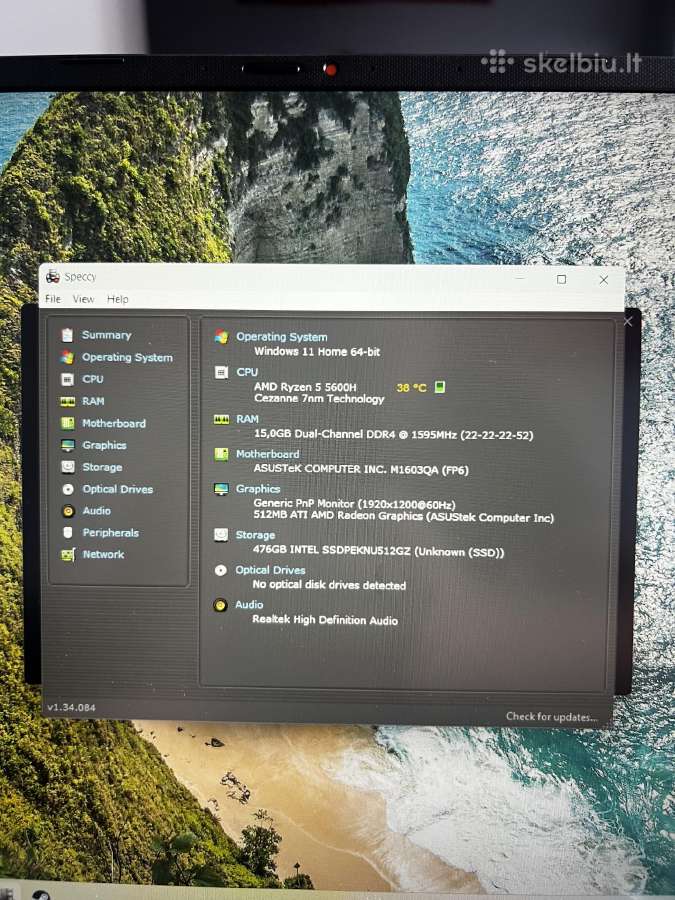Click the RAM module icon in sidebar
Viewport: 675px width, 900px height.
(x=68, y=401)
